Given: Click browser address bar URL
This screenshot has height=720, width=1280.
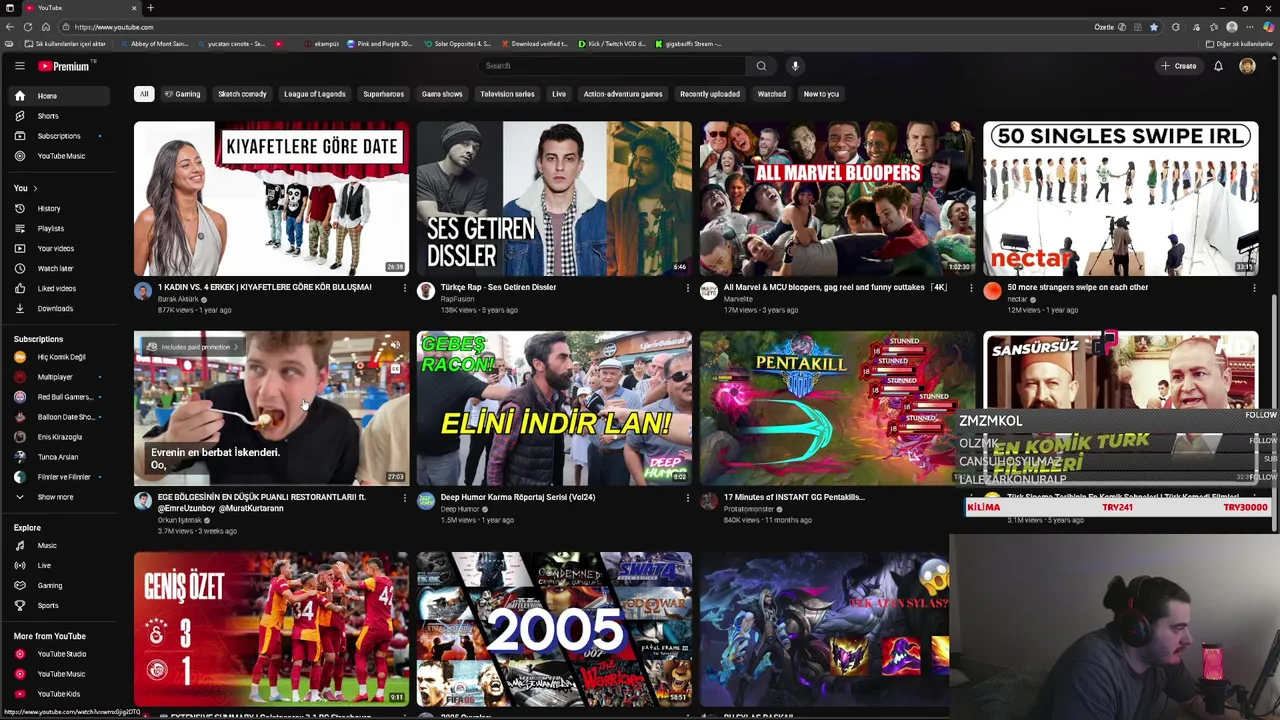Looking at the screenshot, I should click(113, 27).
